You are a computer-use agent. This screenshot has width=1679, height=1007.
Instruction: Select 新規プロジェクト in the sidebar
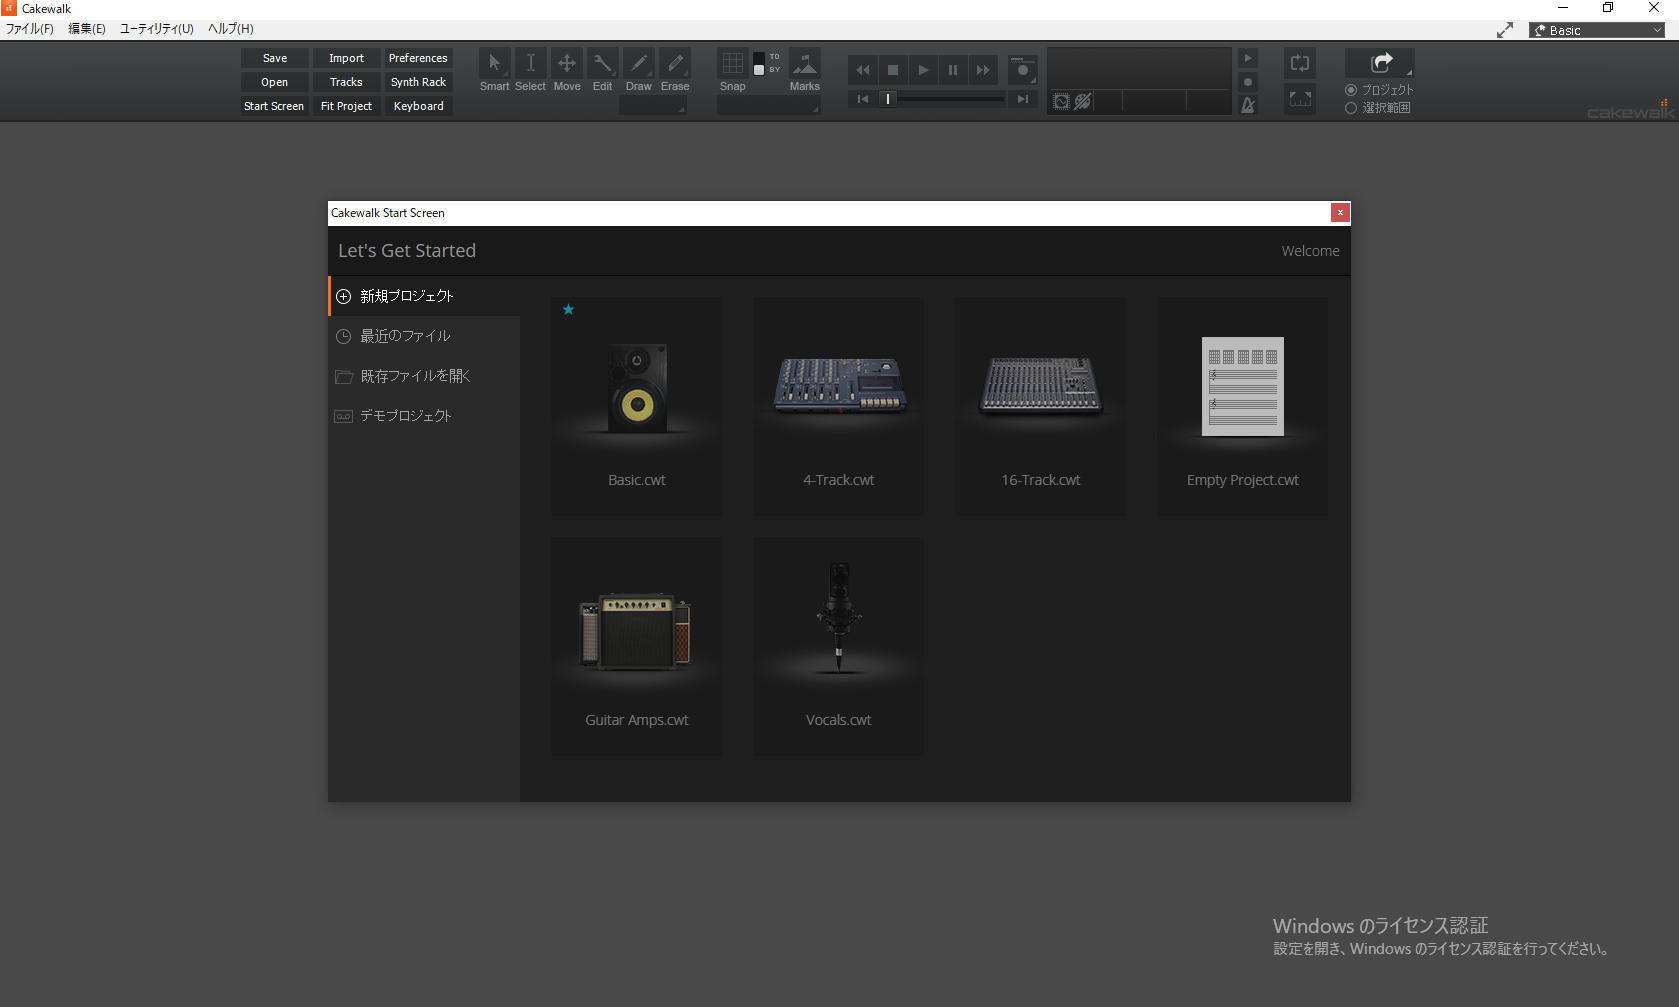(x=424, y=296)
